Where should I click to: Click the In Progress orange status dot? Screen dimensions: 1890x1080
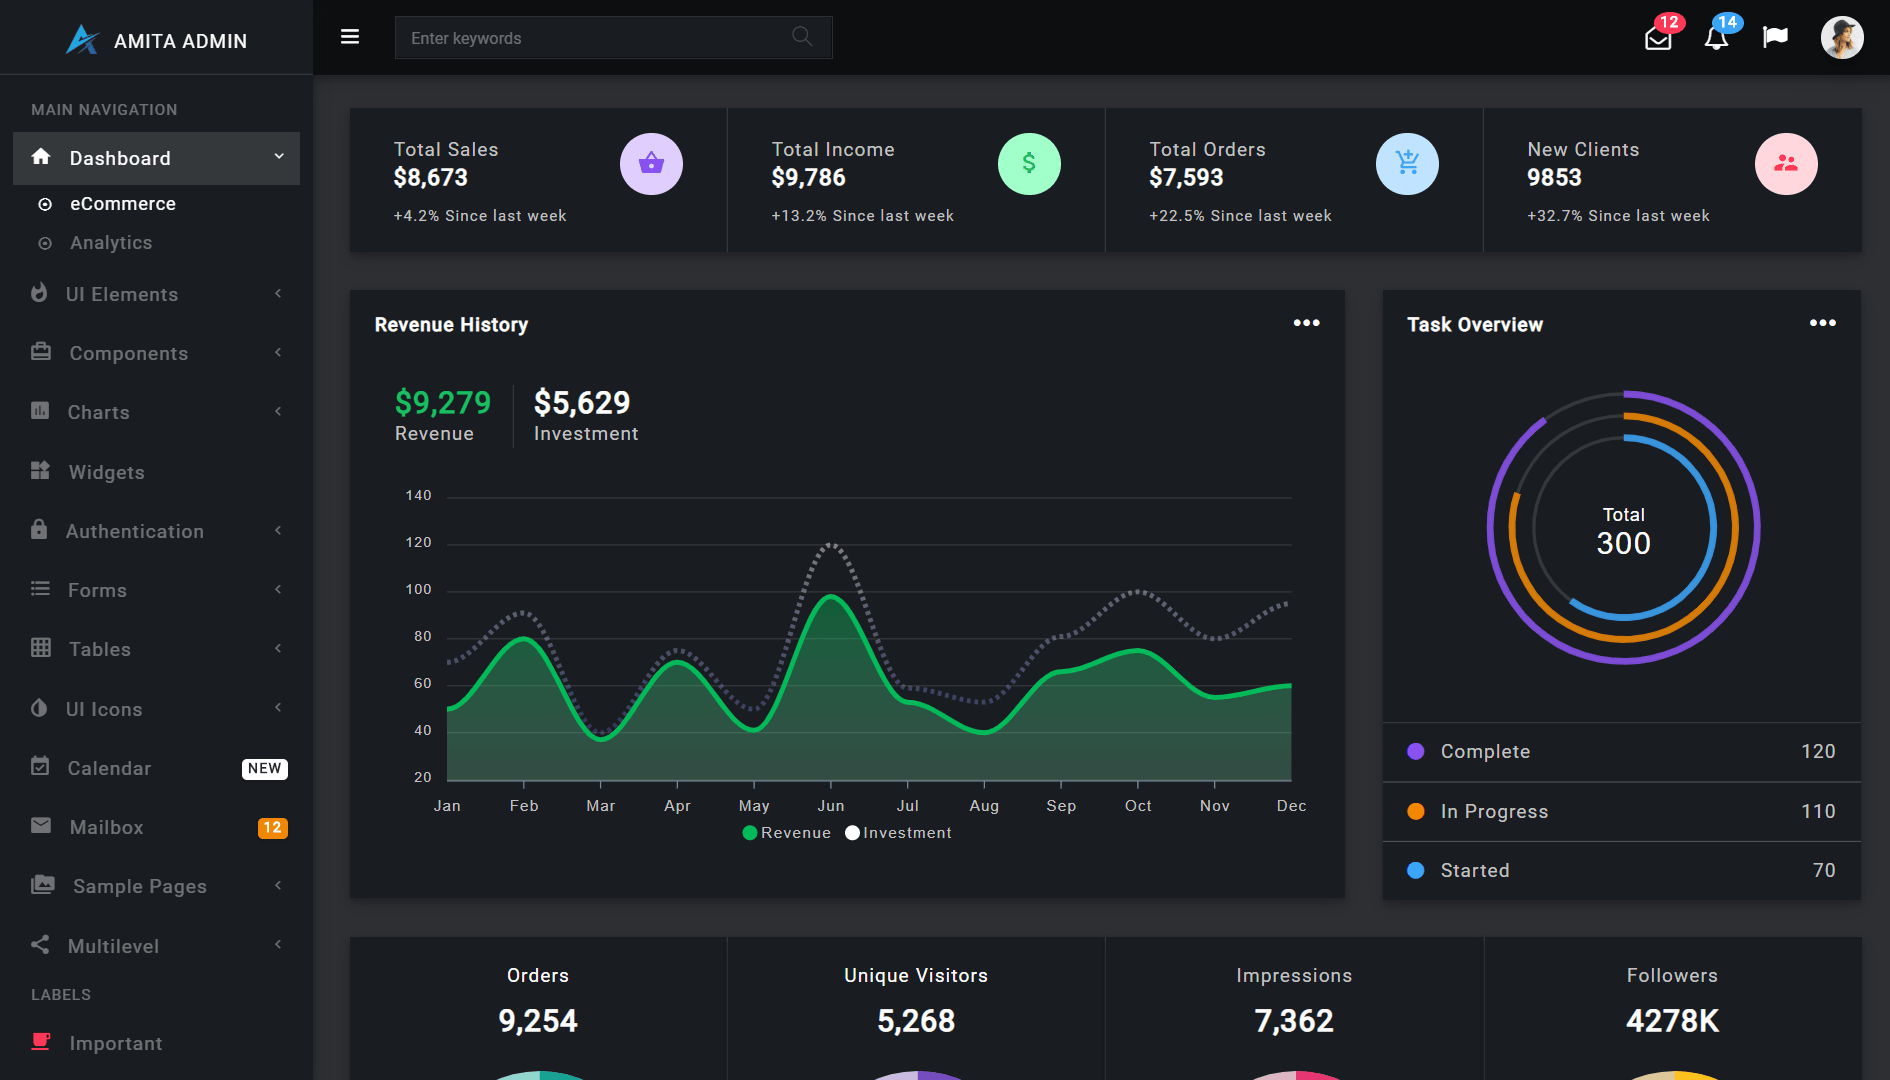tap(1416, 811)
